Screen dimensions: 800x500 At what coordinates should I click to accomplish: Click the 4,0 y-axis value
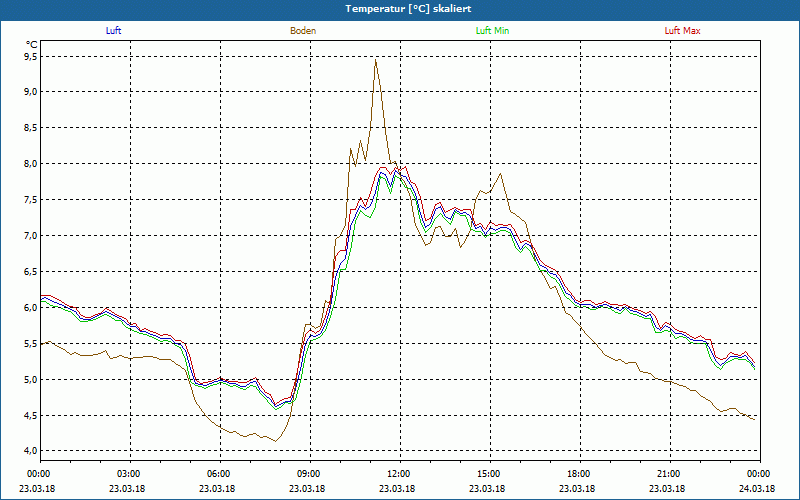pos(30,451)
